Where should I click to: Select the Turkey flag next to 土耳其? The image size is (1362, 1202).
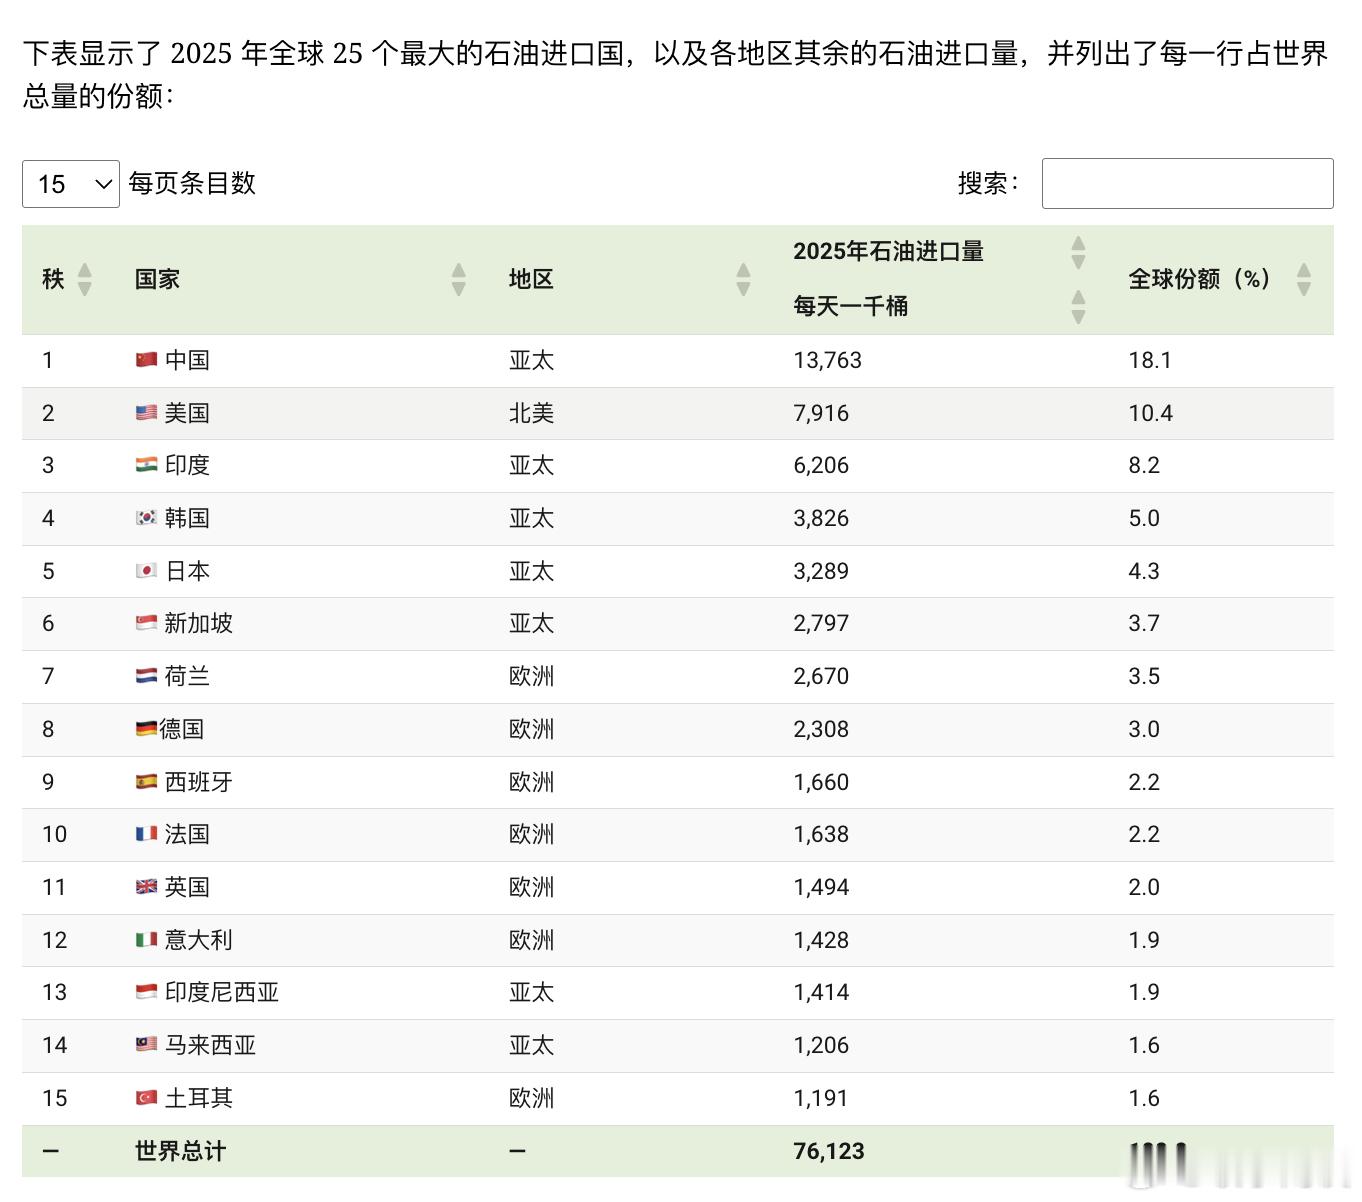[147, 1097]
